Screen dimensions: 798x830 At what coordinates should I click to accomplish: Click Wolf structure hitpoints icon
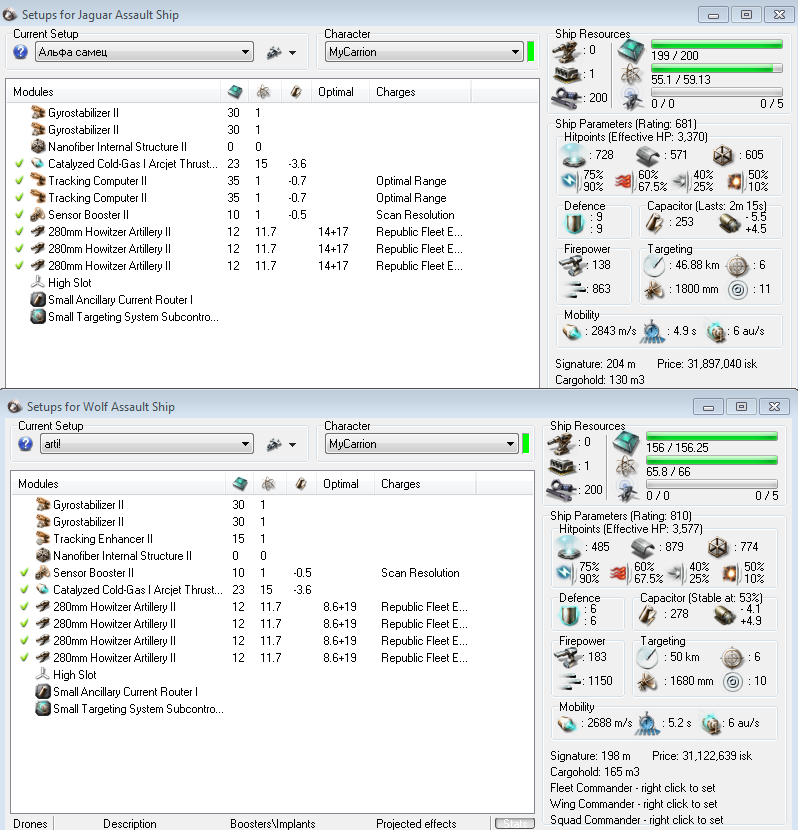point(718,547)
